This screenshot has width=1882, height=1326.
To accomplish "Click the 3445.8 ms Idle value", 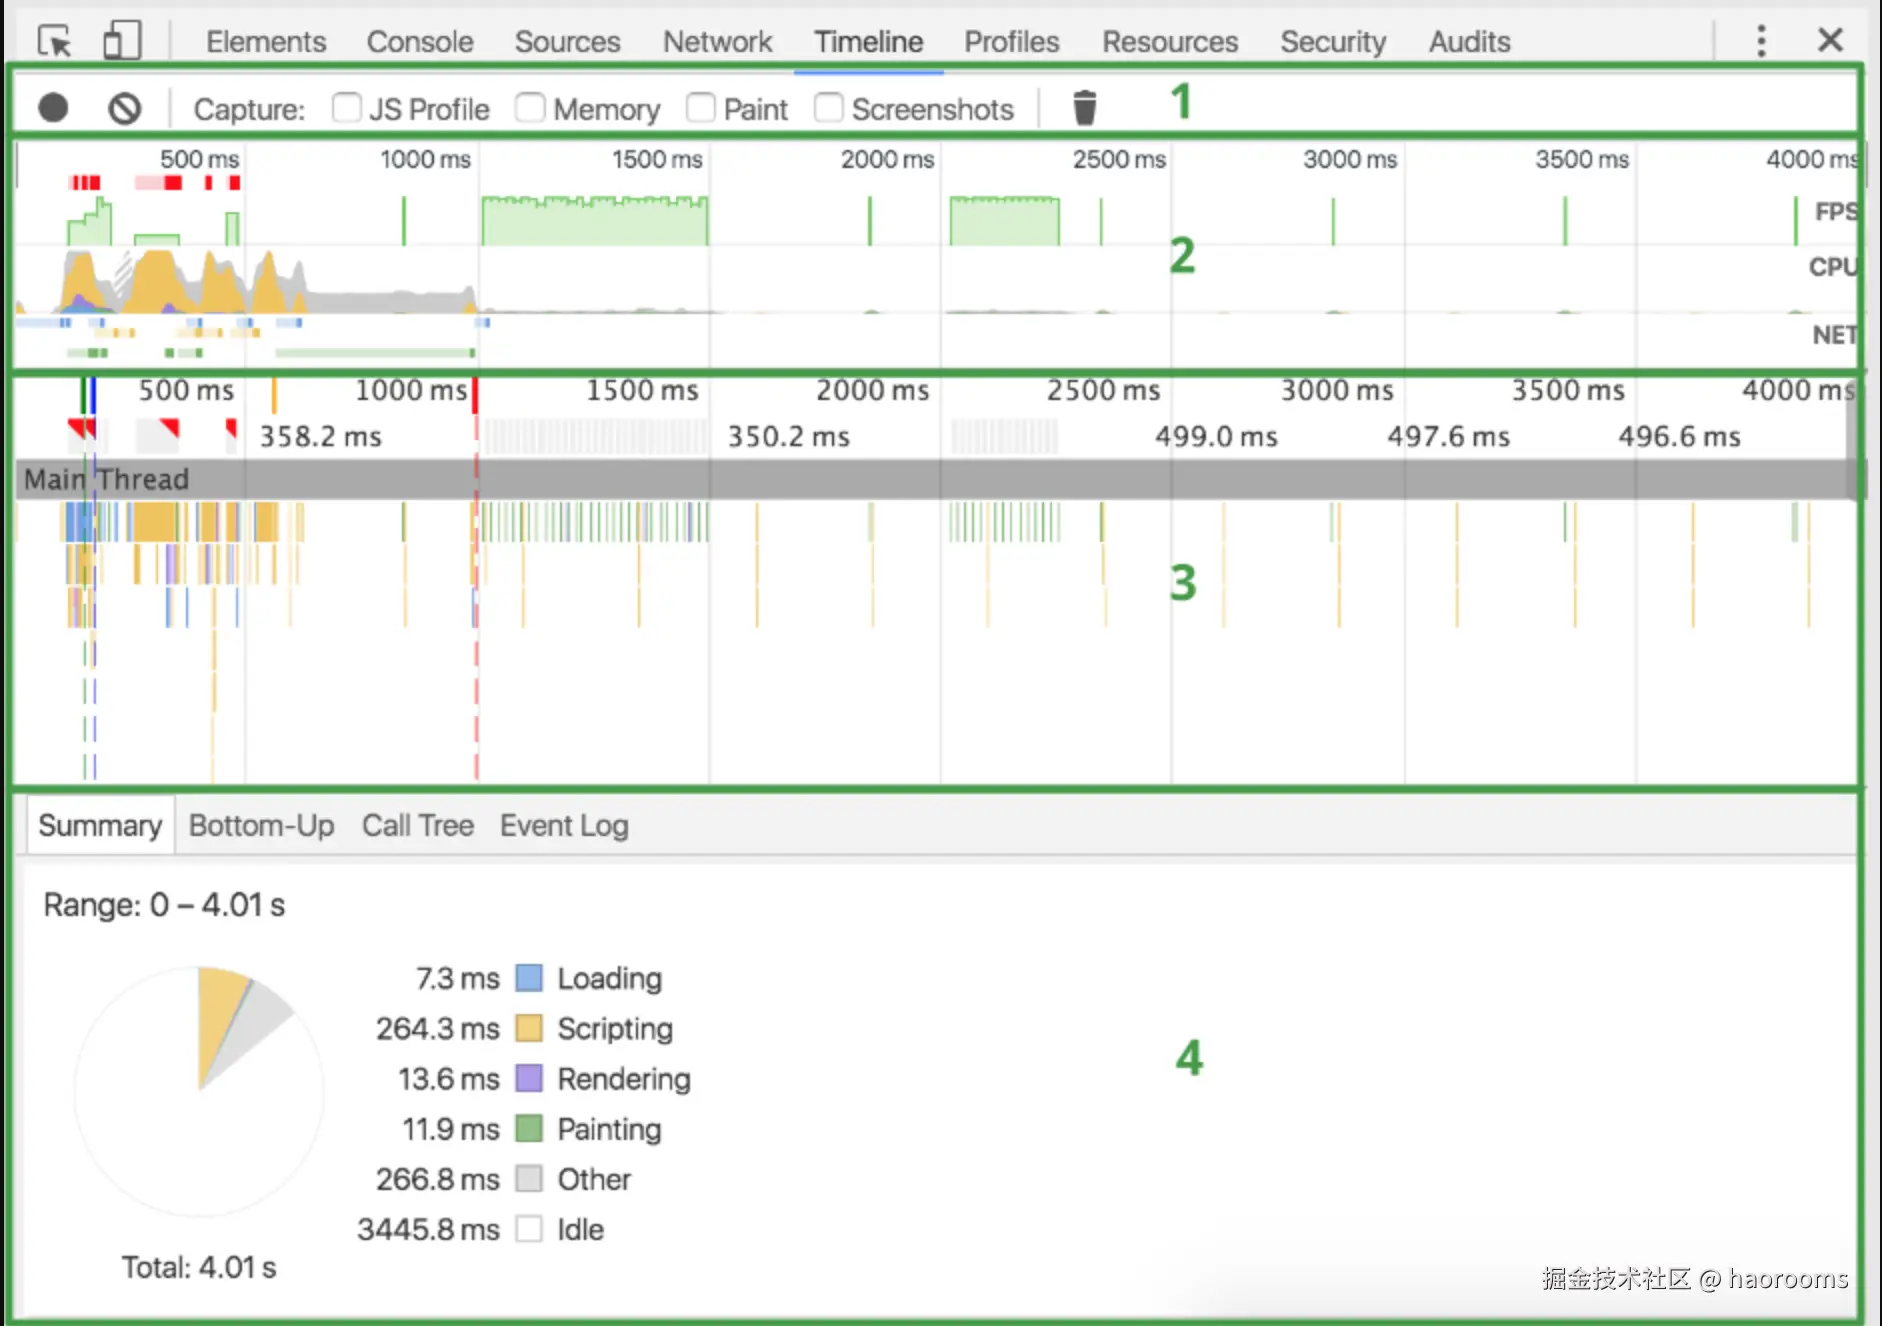I will (x=428, y=1230).
